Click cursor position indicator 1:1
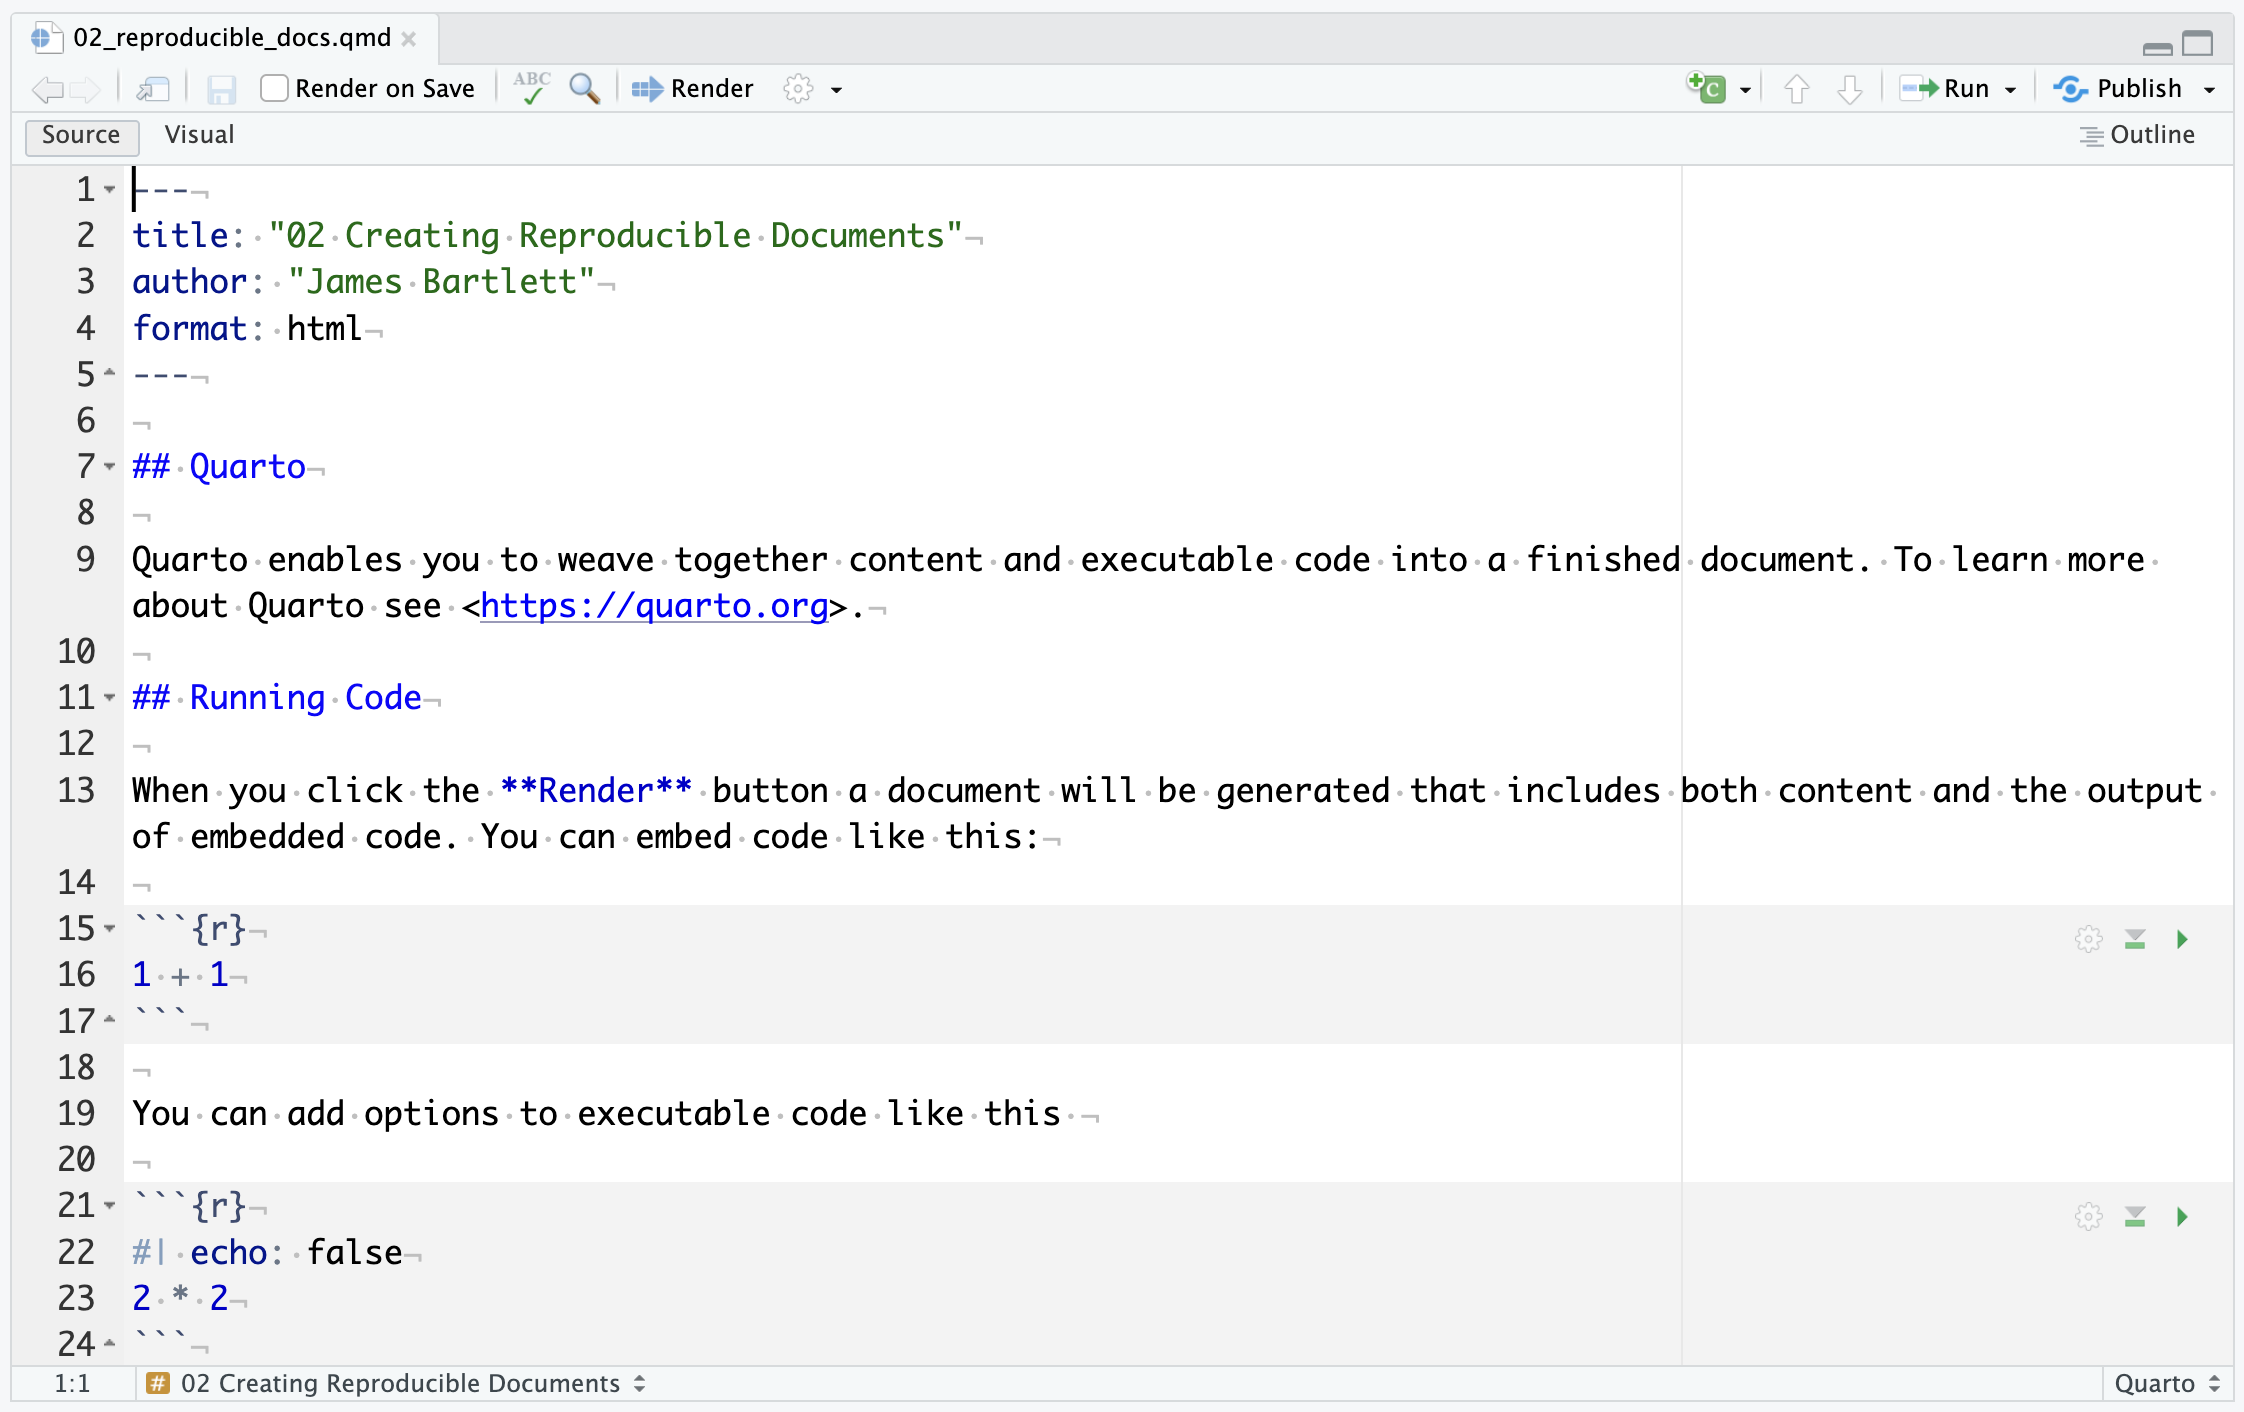The height and width of the screenshot is (1412, 2244). [72, 1384]
